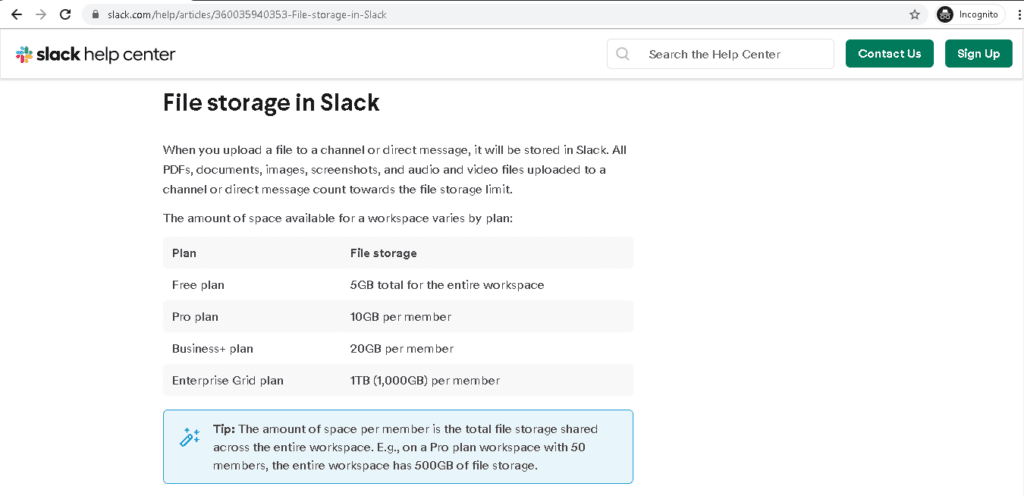Click the bold Tip: label

225,429
